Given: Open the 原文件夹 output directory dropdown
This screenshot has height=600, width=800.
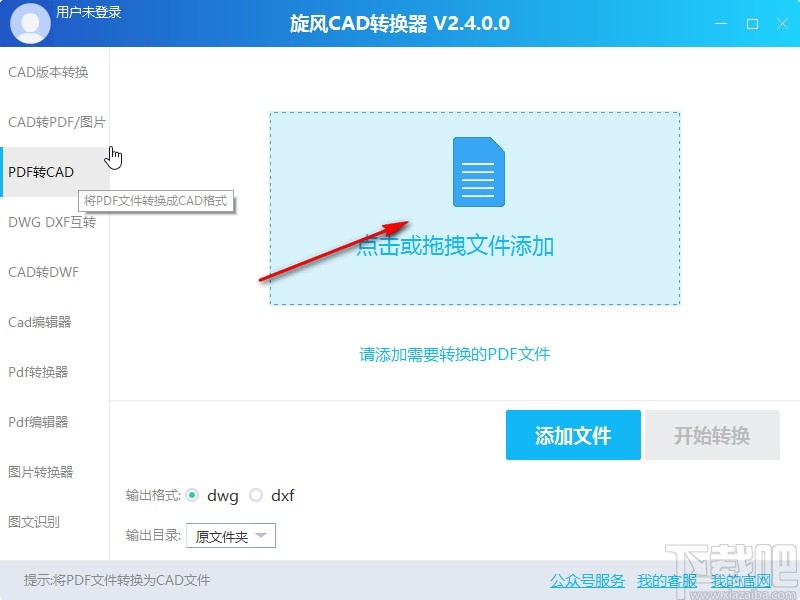Looking at the screenshot, I should coord(232,535).
